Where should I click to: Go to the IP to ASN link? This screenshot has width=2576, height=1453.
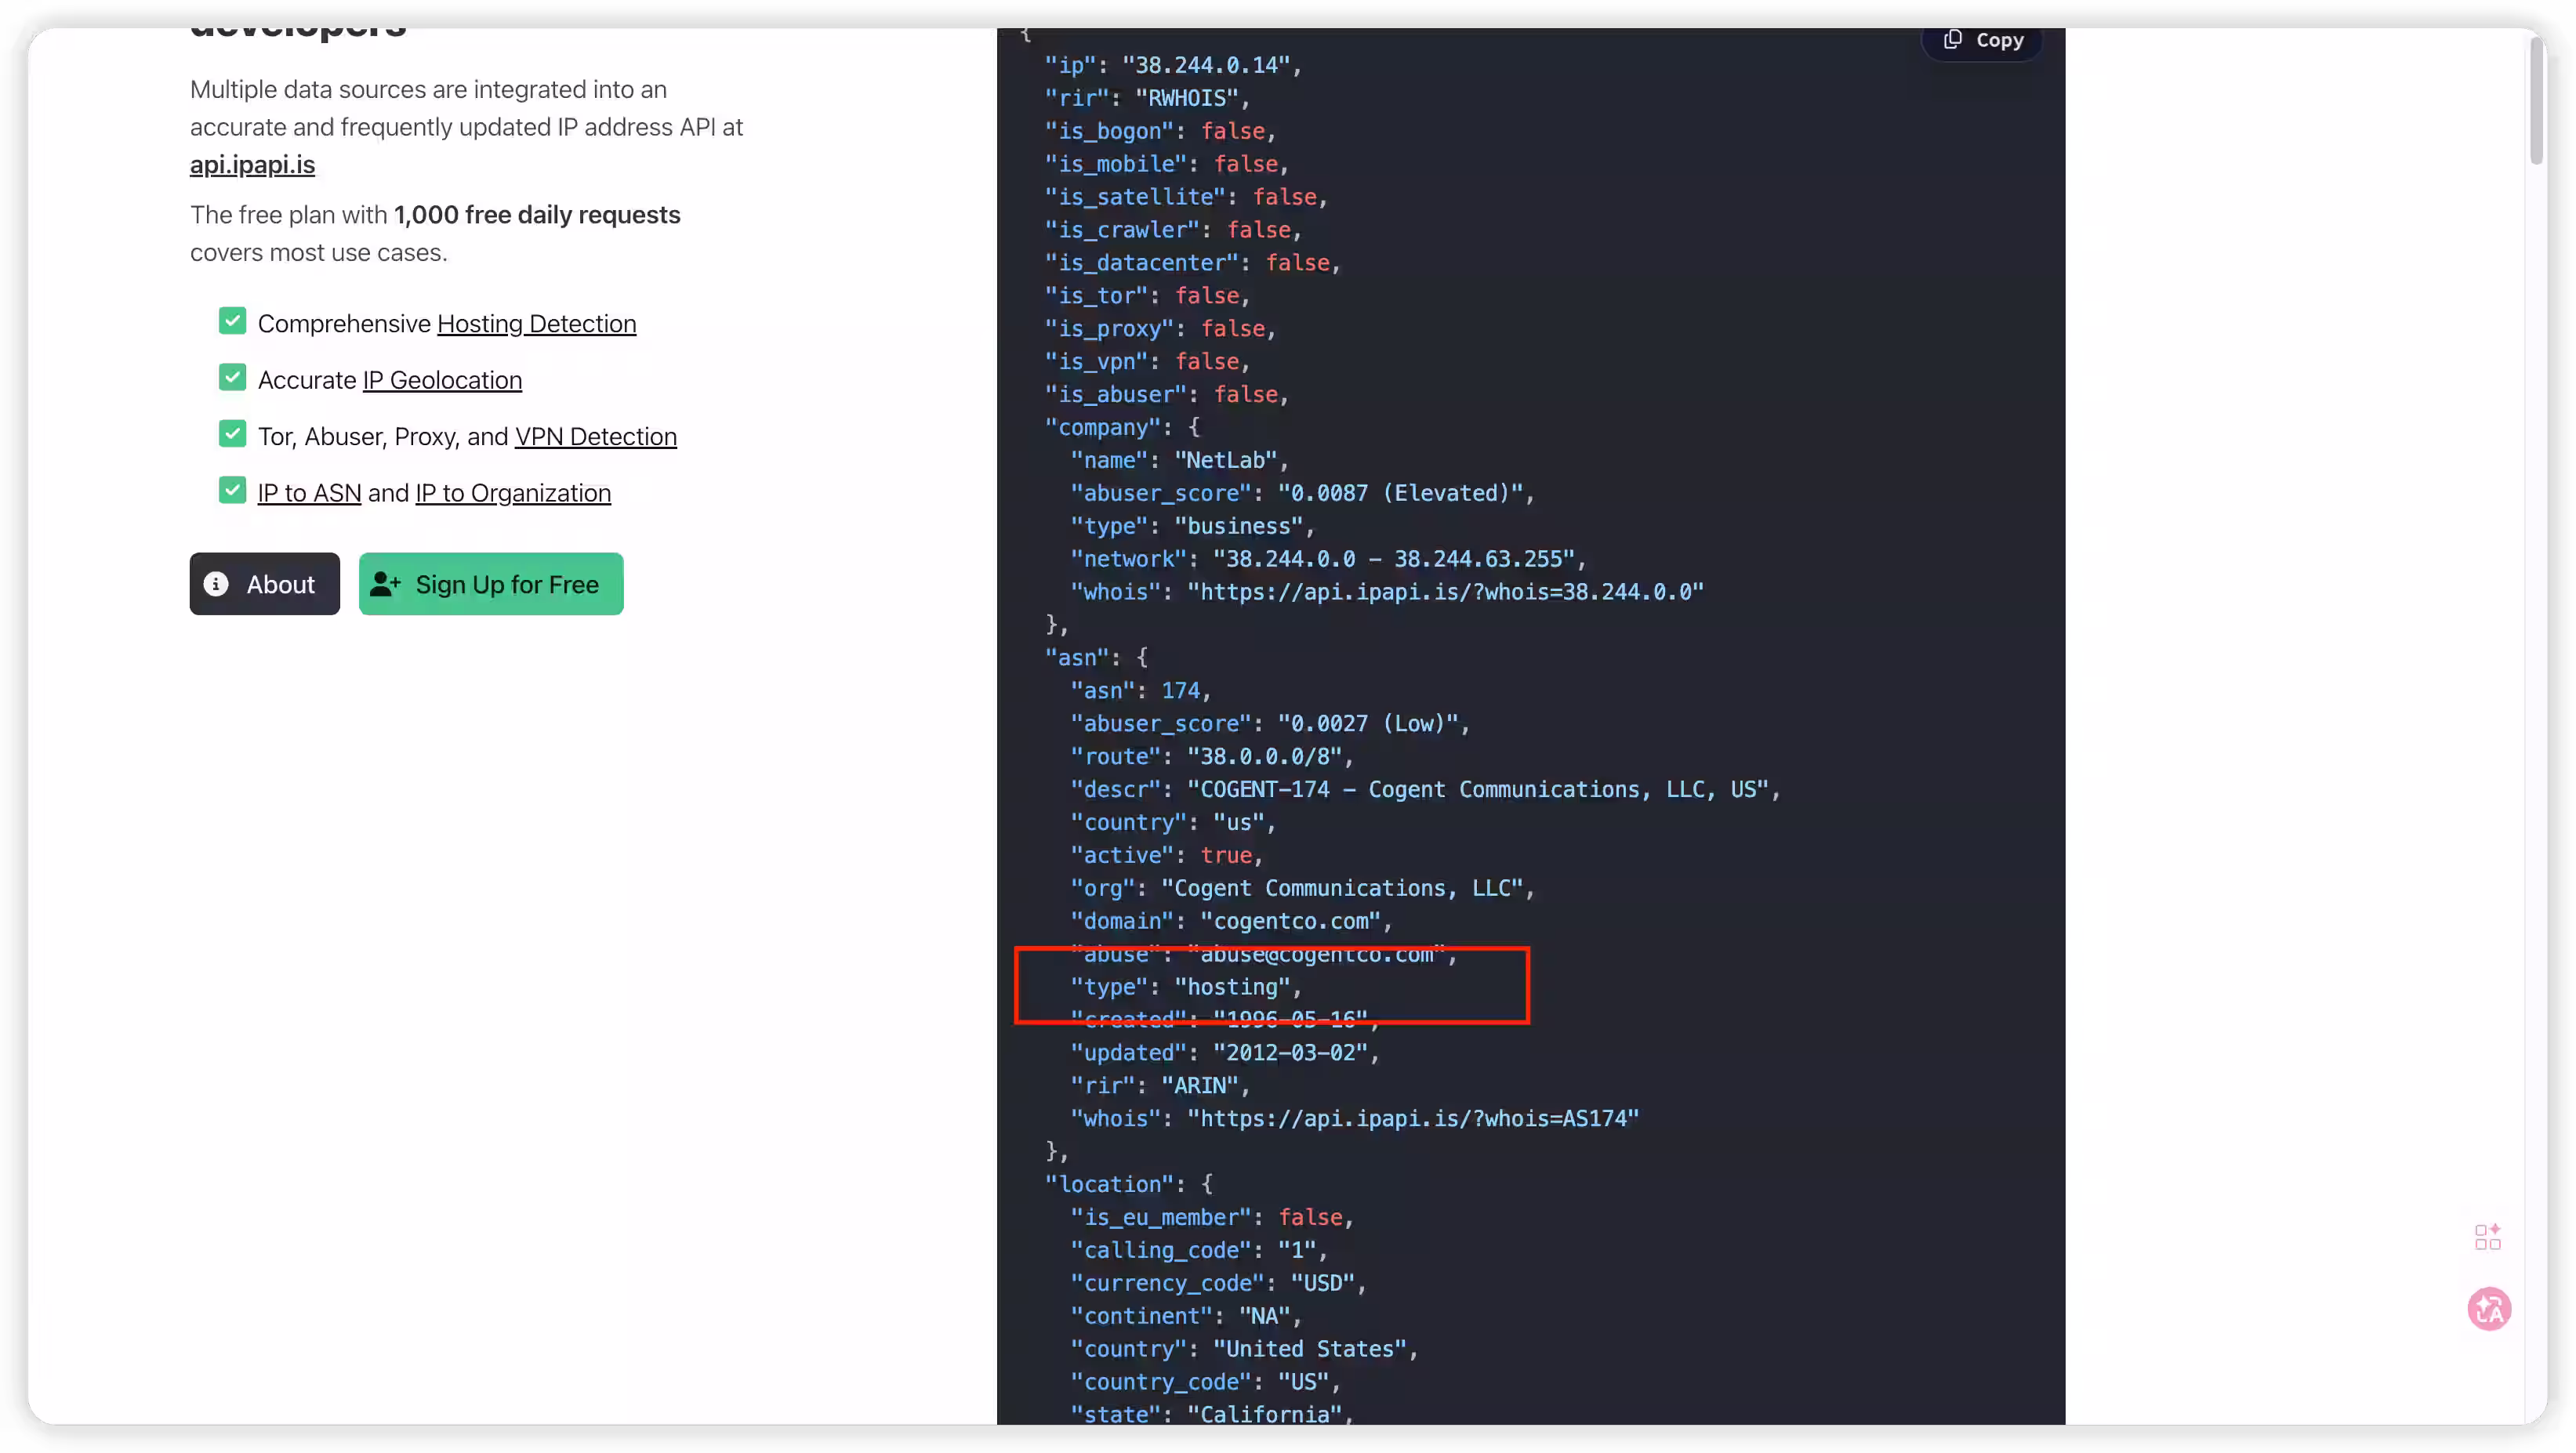tap(309, 493)
